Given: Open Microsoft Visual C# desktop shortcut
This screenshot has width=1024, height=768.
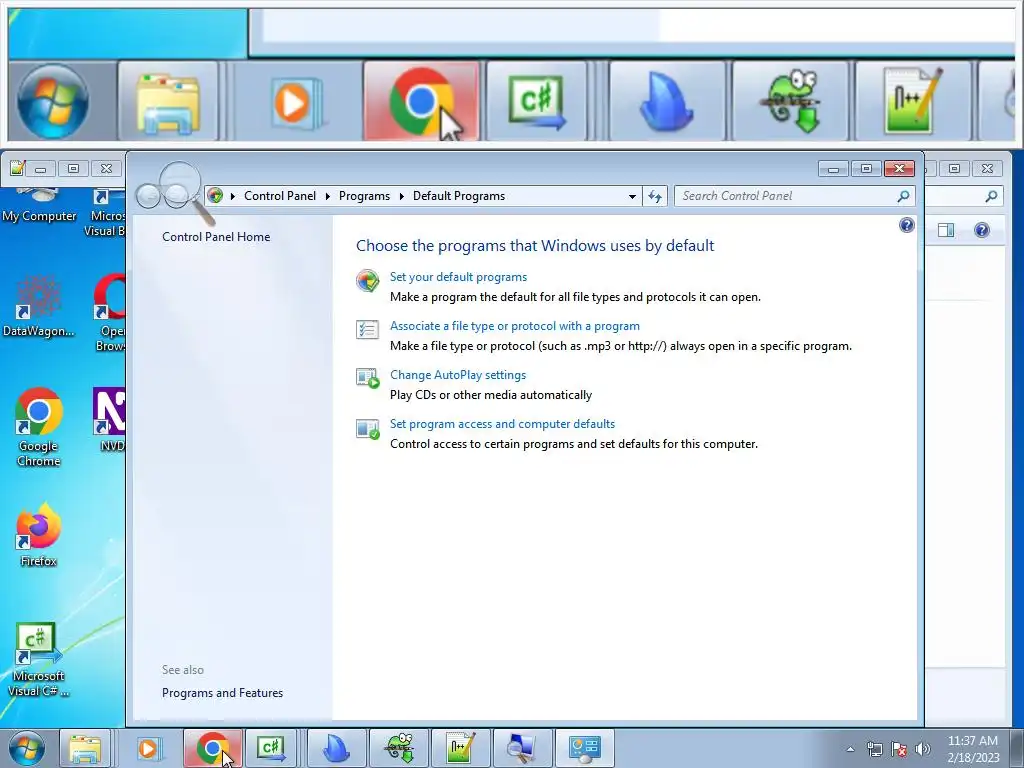Looking at the screenshot, I should coord(38,660).
